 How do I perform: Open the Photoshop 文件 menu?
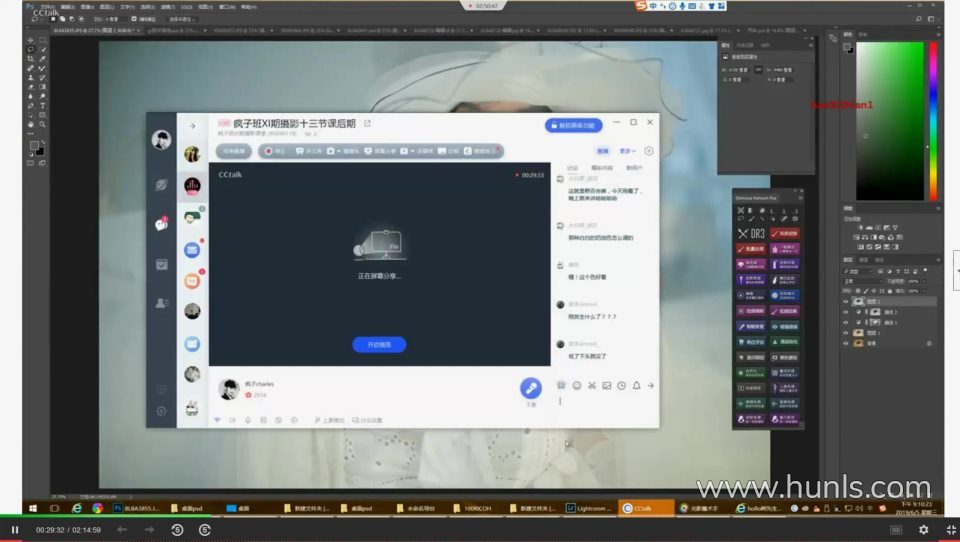[x=48, y=6]
